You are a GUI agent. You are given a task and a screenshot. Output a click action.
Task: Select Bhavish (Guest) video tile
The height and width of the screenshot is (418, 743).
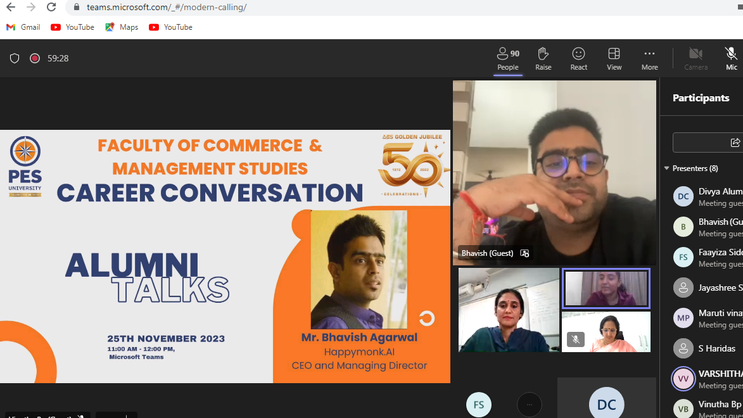pyautogui.click(x=554, y=172)
